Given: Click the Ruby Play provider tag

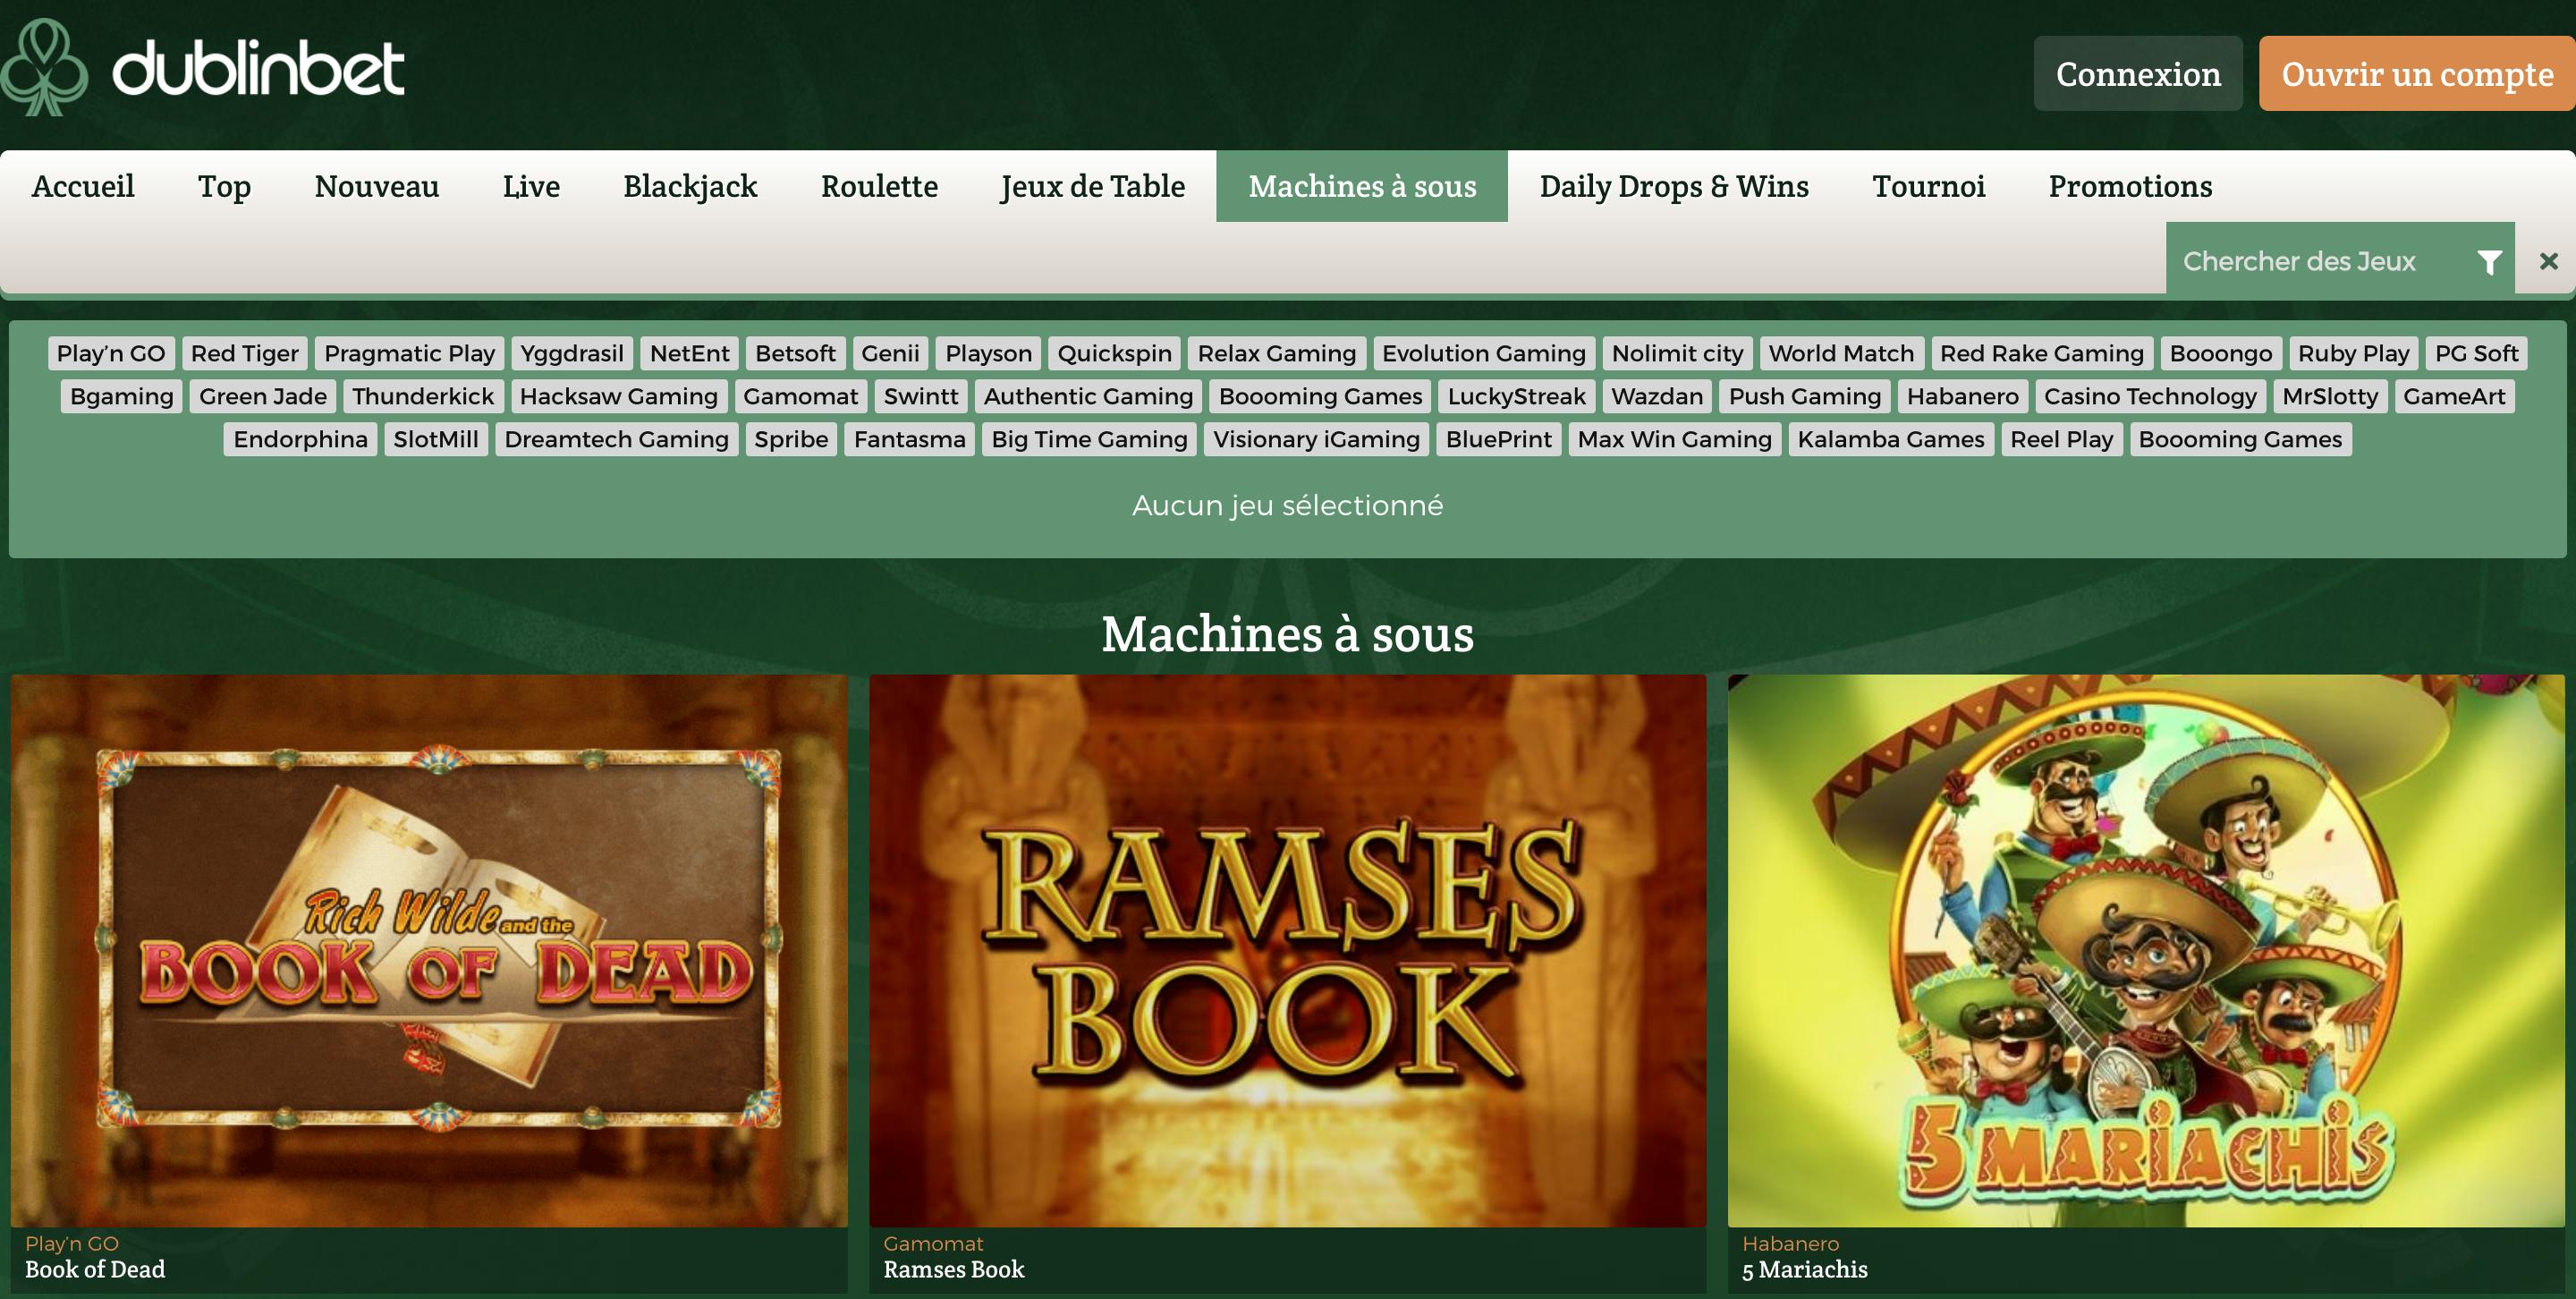Looking at the screenshot, I should (2353, 353).
